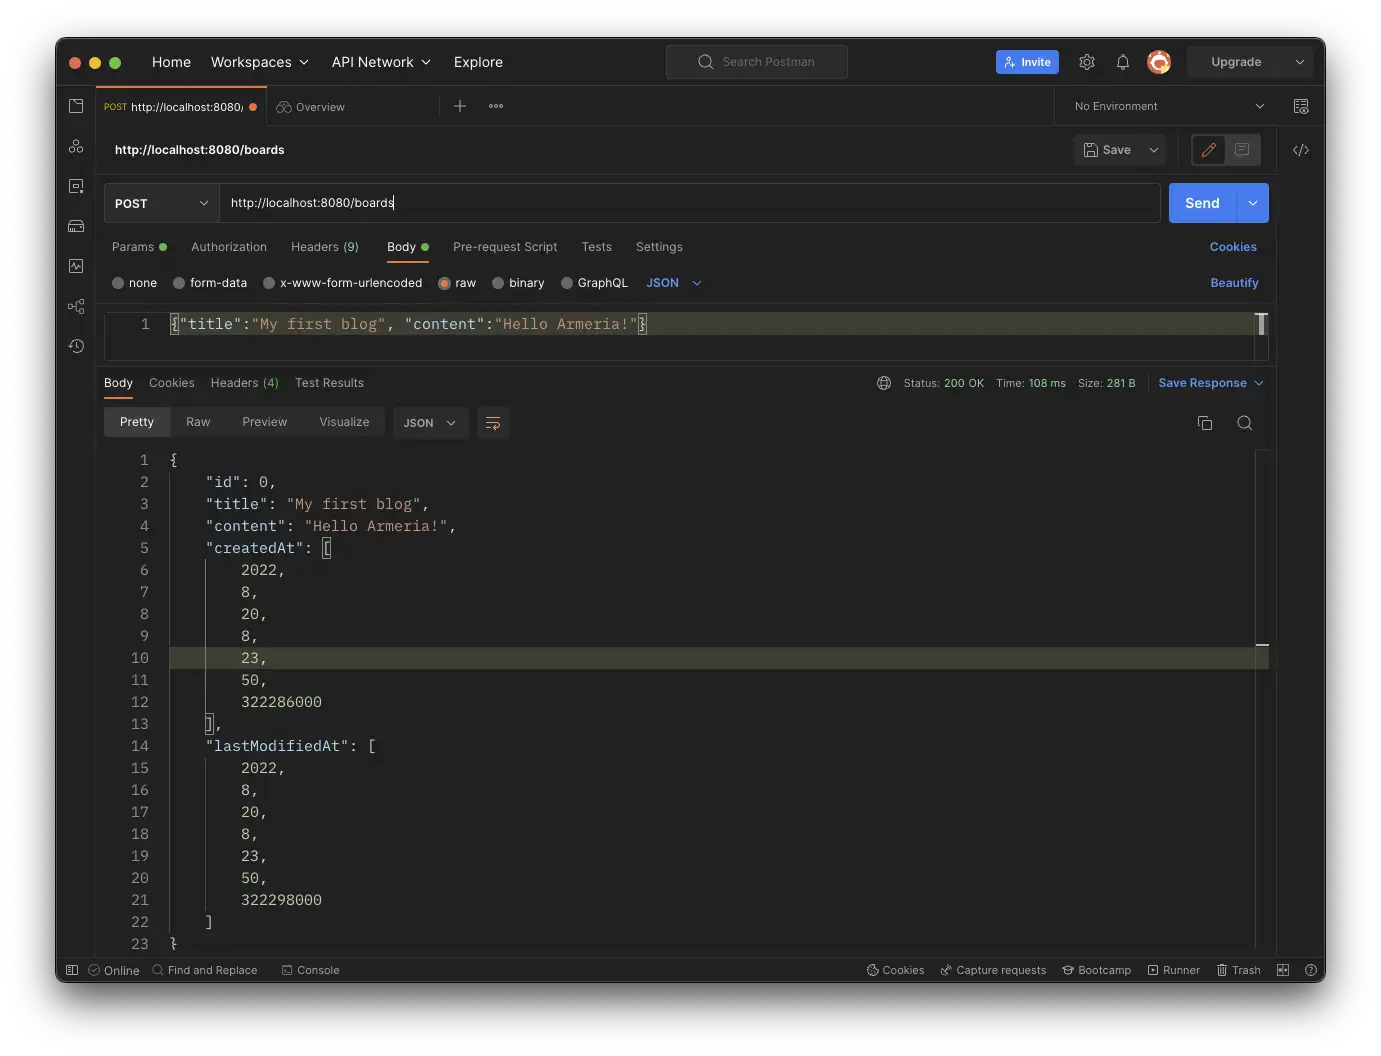Open Console in status bar
The width and height of the screenshot is (1381, 1056).
click(x=310, y=970)
